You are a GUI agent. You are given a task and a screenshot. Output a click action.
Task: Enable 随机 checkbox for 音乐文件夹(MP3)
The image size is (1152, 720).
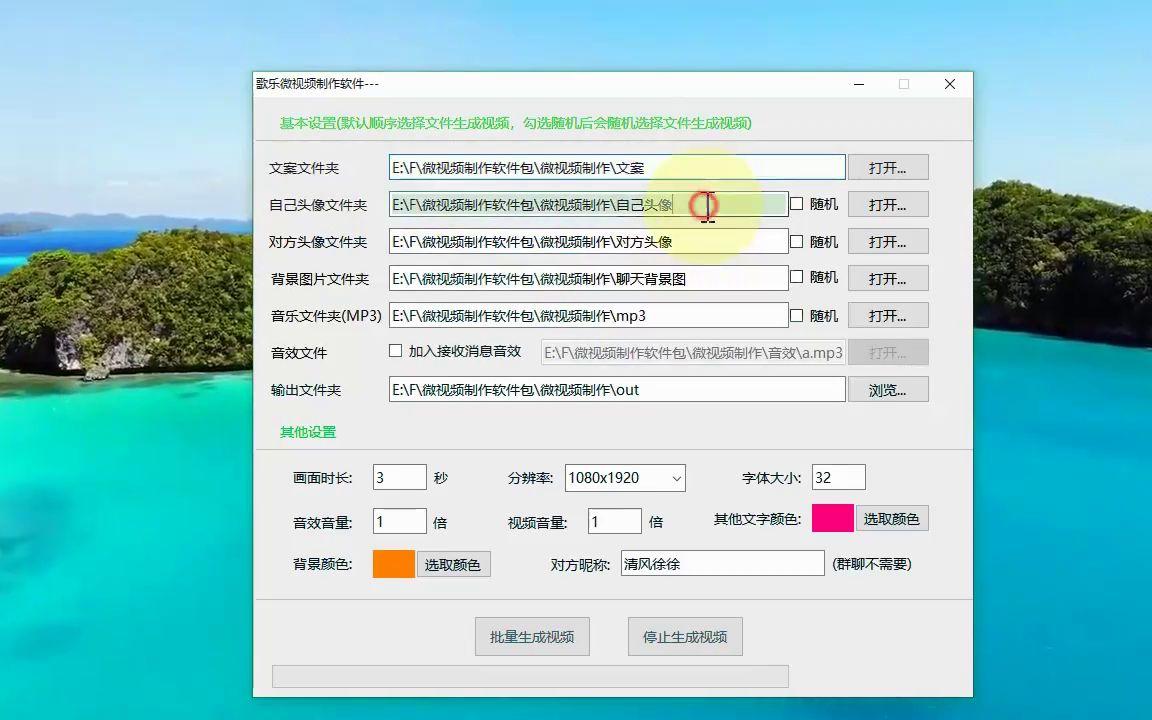[x=796, y=315]
